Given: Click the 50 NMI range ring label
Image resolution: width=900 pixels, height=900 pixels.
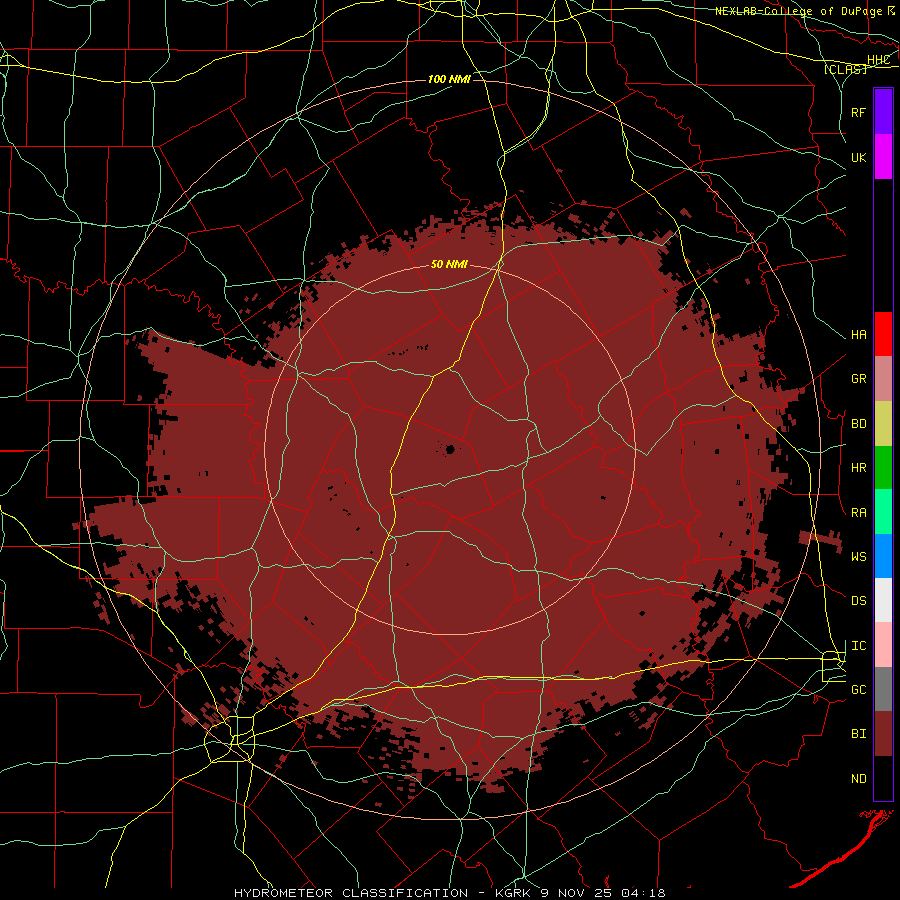Looking at the screenshot, I should (x=449, y=264).
